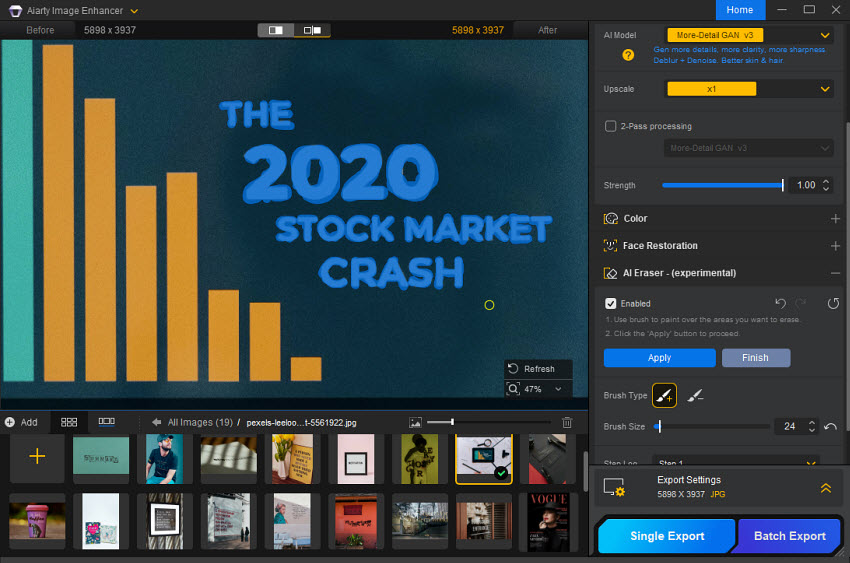This screenshot has width=850, height=563.
Task: Open the Home tab
Action: coord(740,10)
